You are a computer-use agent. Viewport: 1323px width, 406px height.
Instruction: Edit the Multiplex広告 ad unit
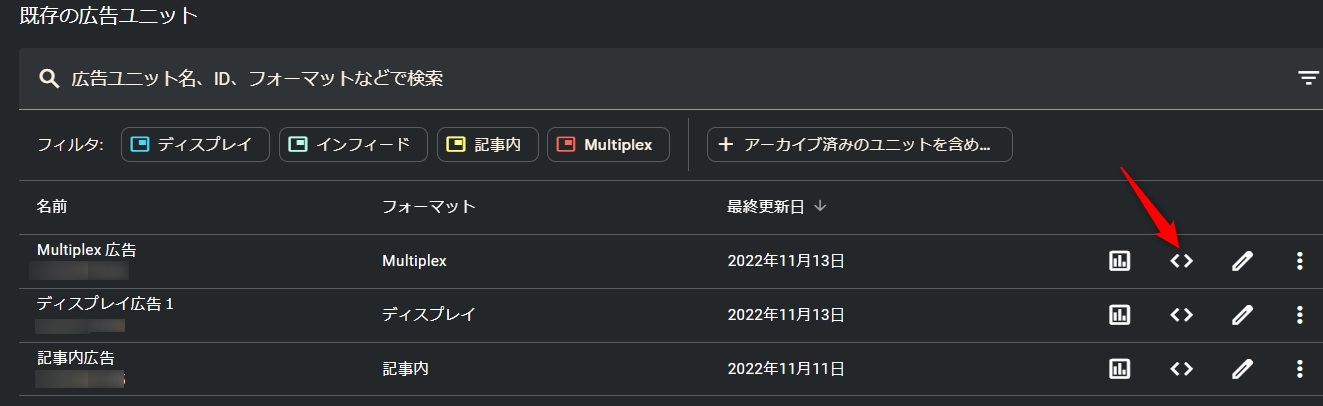click(x=1242, y=261)
